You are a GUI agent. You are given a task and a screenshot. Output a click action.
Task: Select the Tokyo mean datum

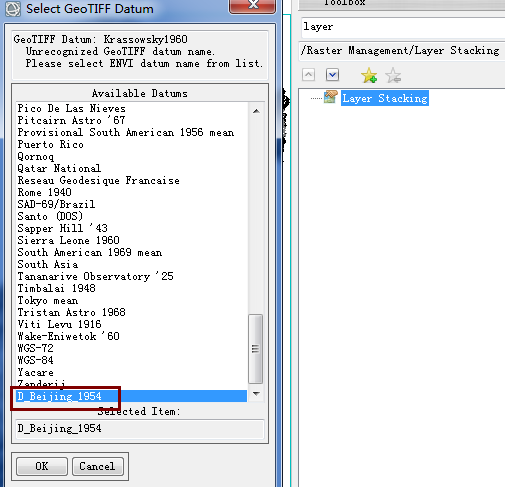(131, 300)
